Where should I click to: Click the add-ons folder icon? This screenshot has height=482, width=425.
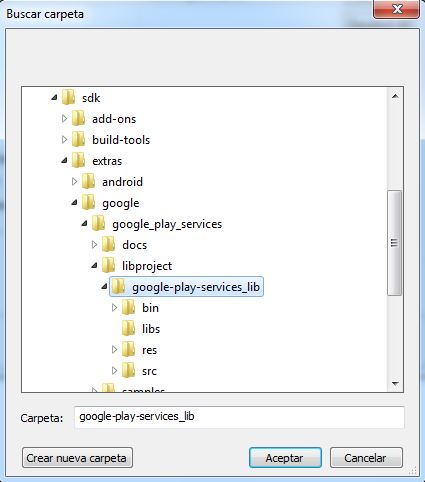79,118
